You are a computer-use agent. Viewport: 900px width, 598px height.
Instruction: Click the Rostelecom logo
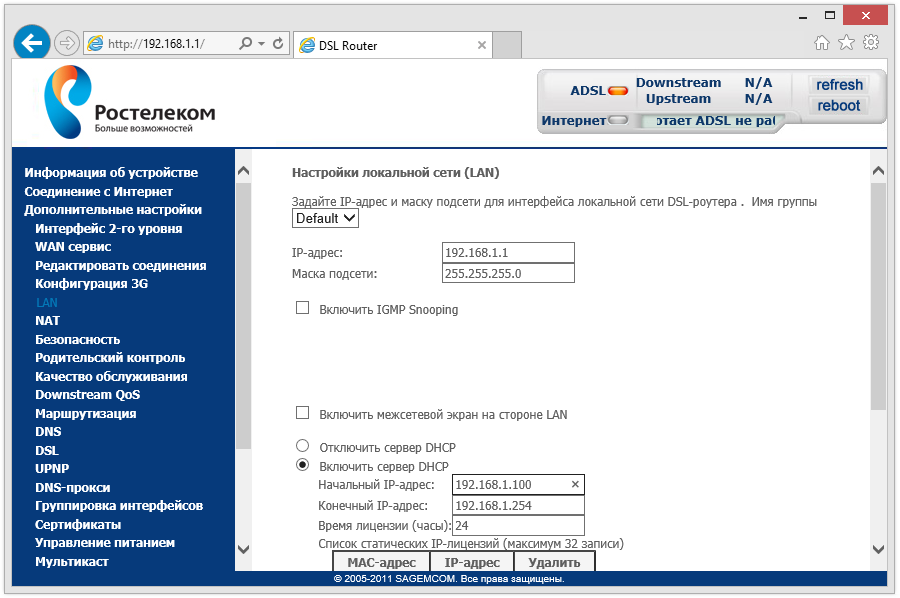coord(130,102)
